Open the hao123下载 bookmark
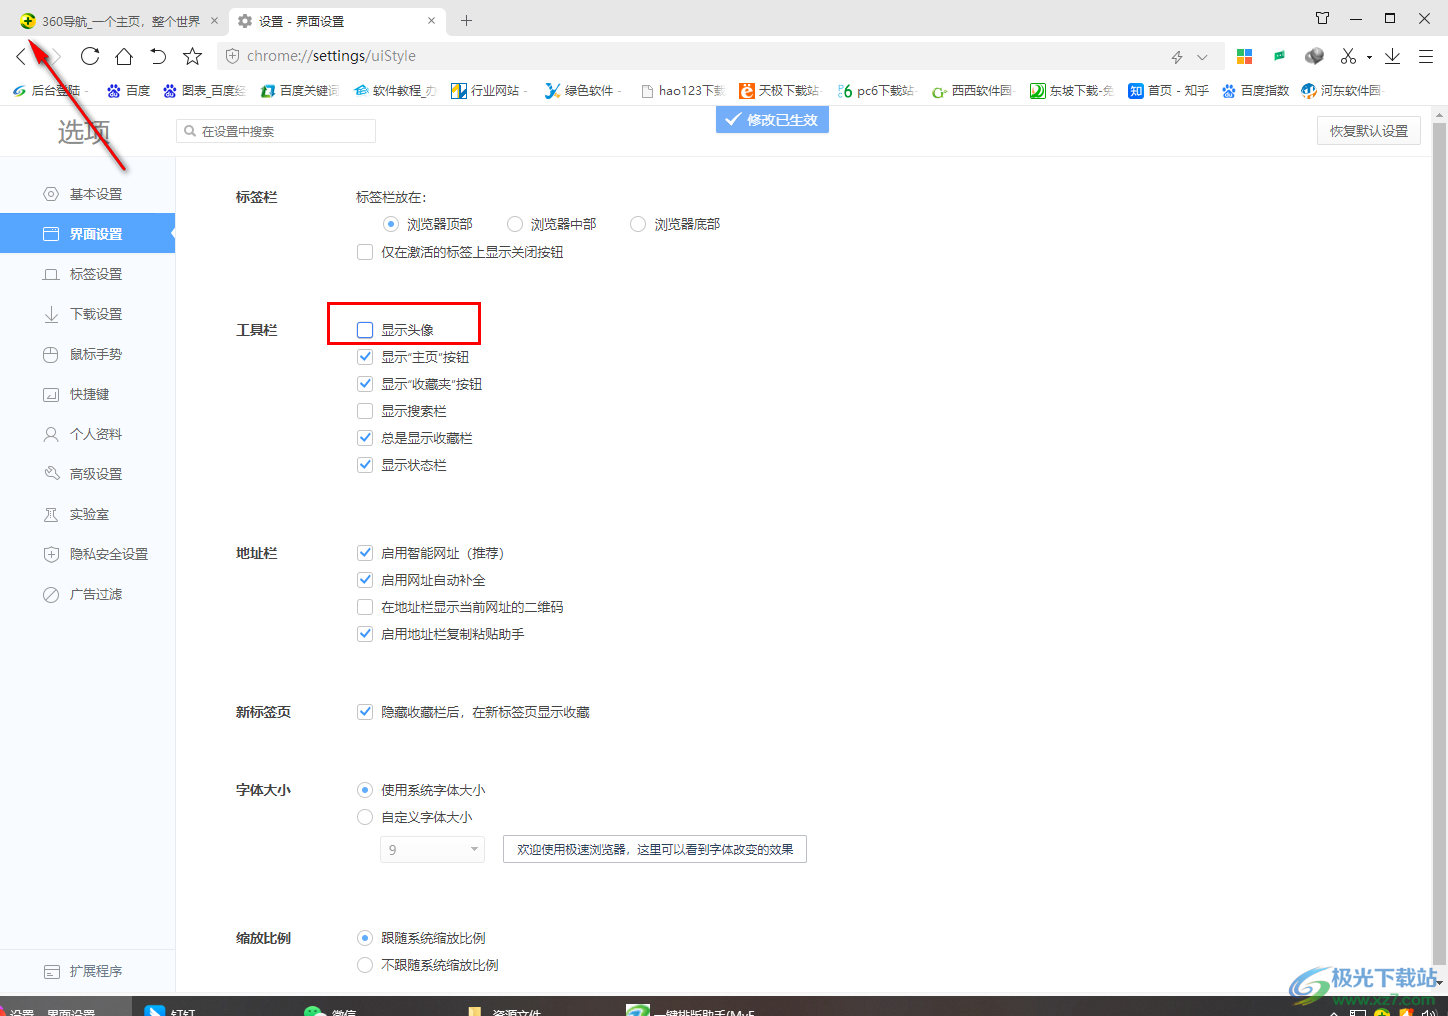Image resolution: width=1448 pixels, height=1016 pixels. coord(681,91)
